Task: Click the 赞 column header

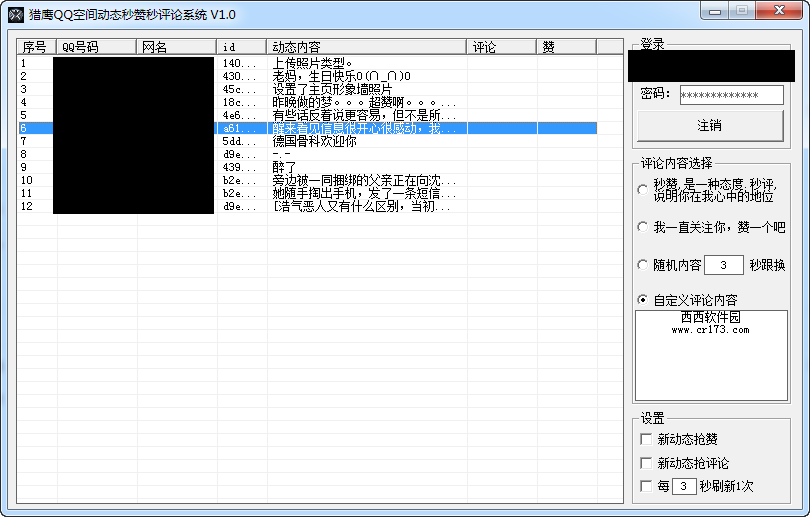Action: [567, 47]
